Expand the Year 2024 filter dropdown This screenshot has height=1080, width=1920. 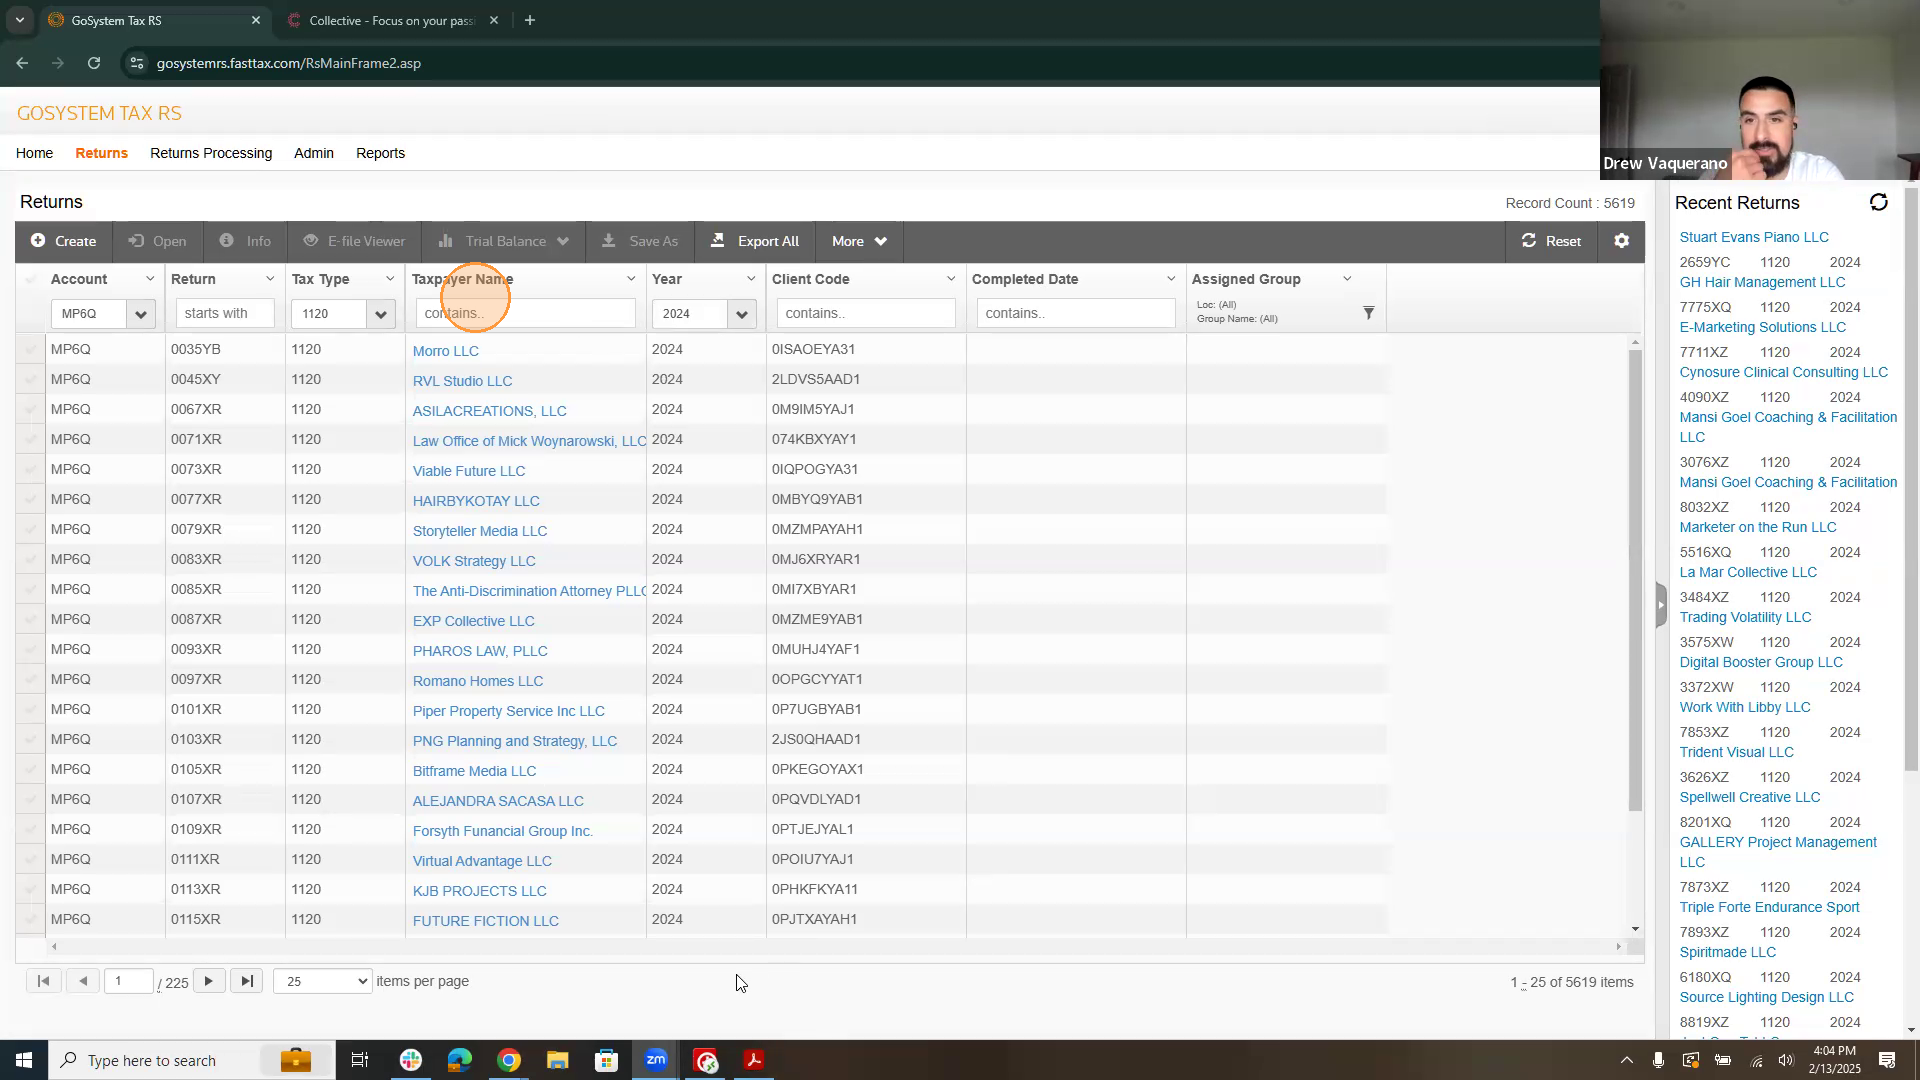tap(741, 314)
